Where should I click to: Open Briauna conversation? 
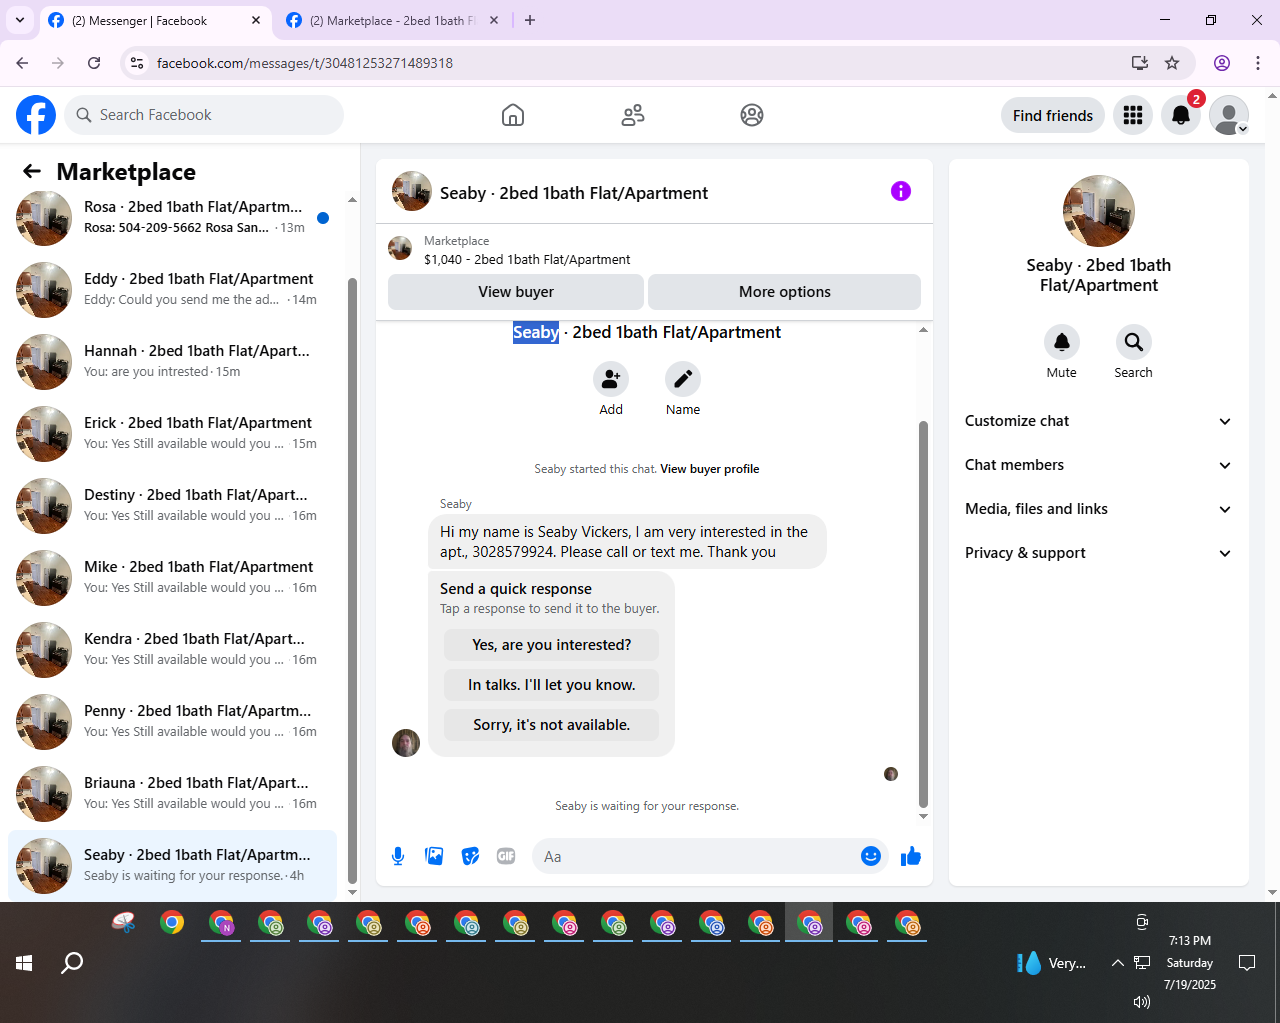click(x=172, y=794)
